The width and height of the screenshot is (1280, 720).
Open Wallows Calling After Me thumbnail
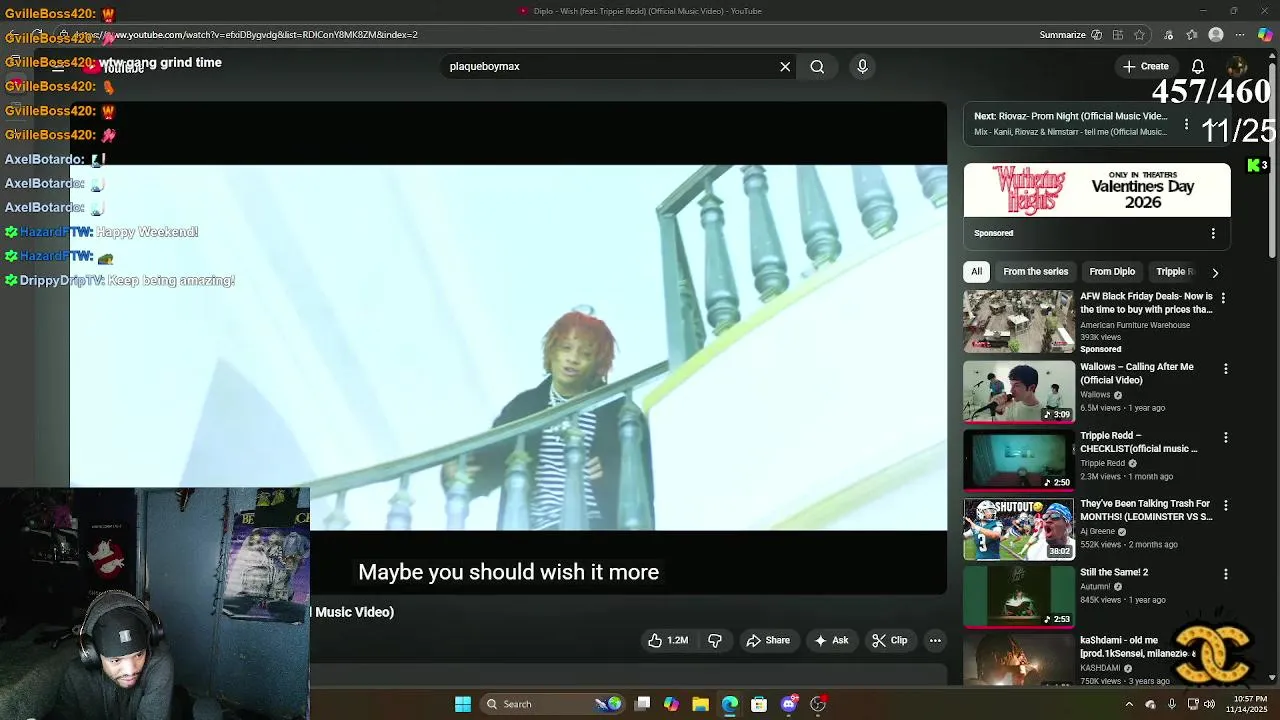pyautogui.click(x=1019, y=391)
